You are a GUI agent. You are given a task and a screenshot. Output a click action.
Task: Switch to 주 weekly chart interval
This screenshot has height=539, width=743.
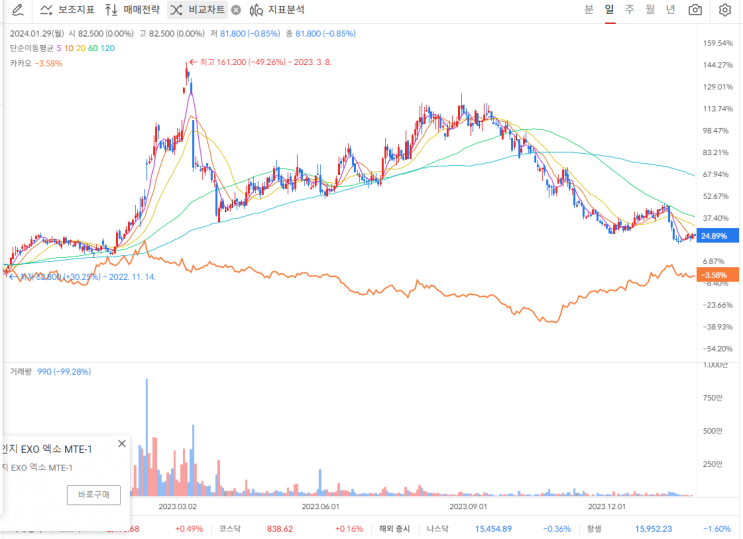pyautogui.click(x=630, y=9)
